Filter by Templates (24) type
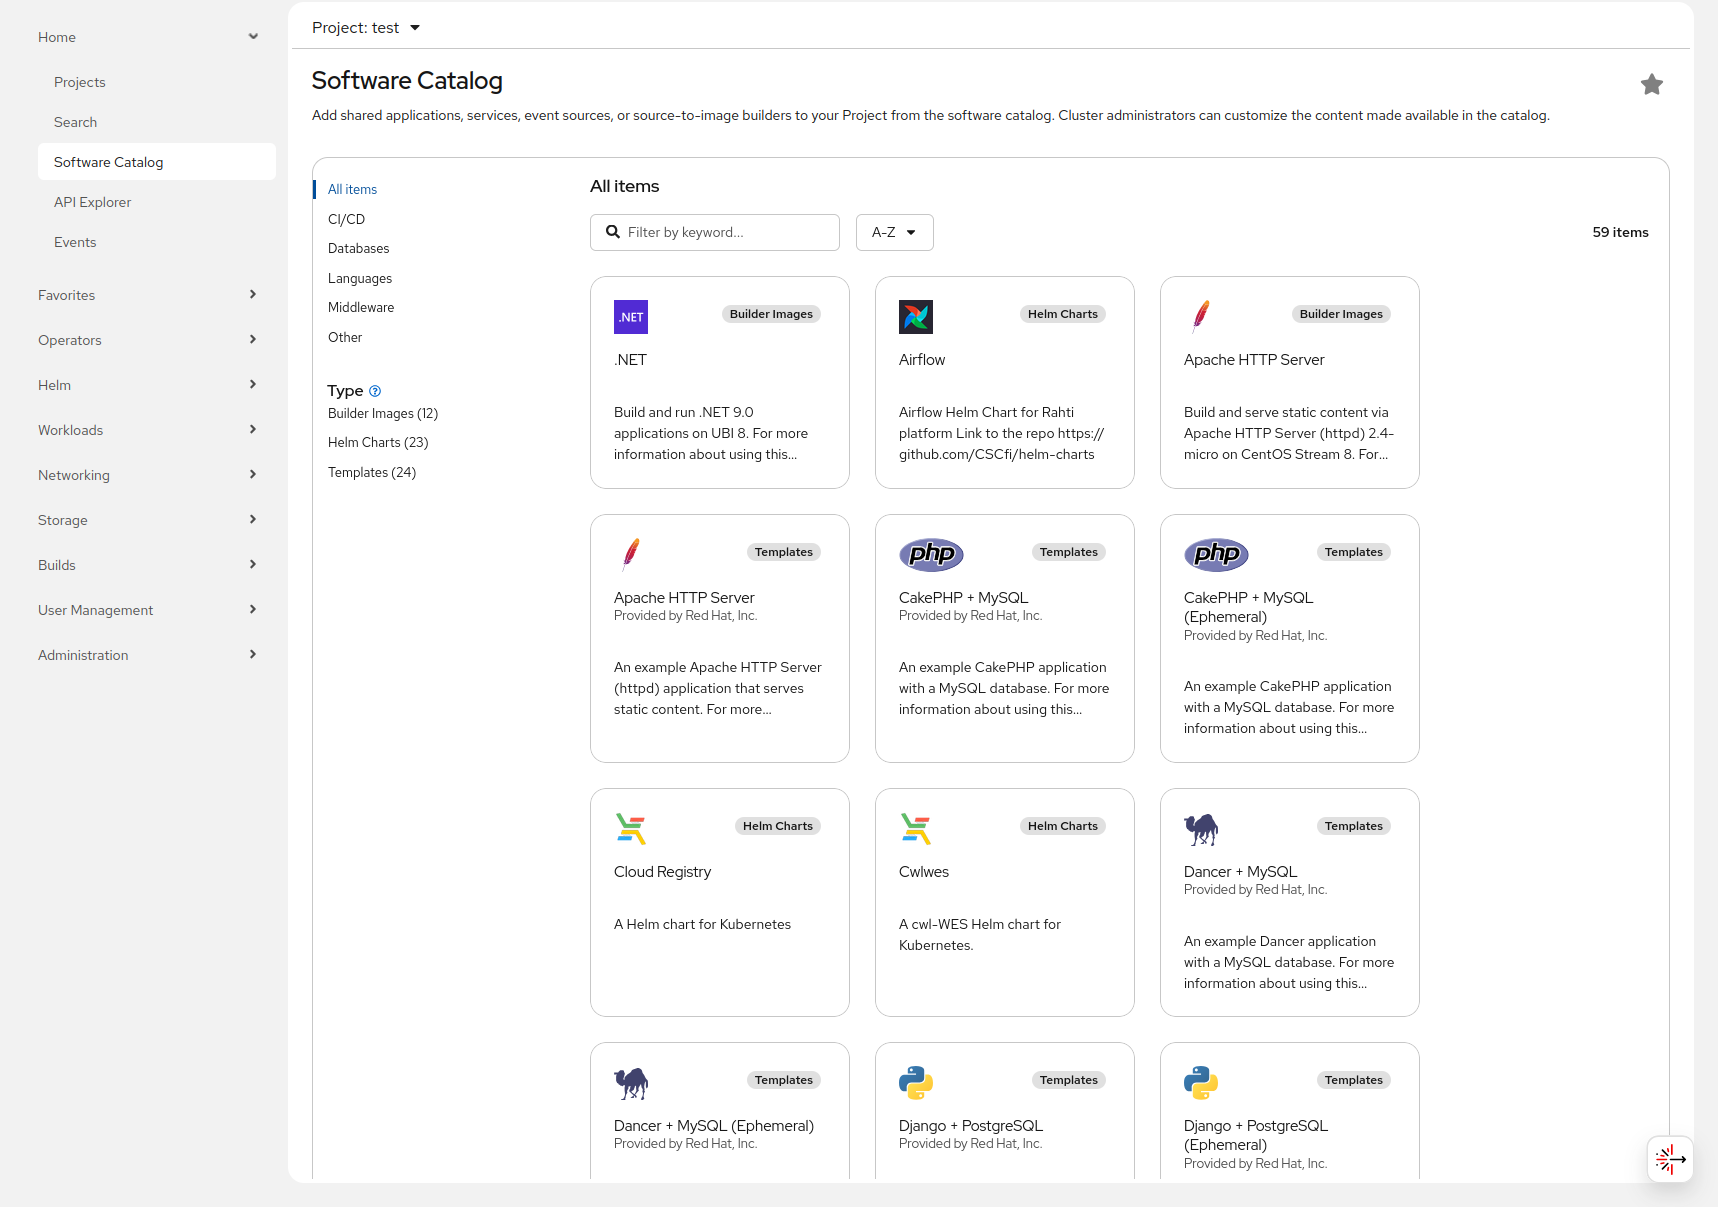 [372, 472]
